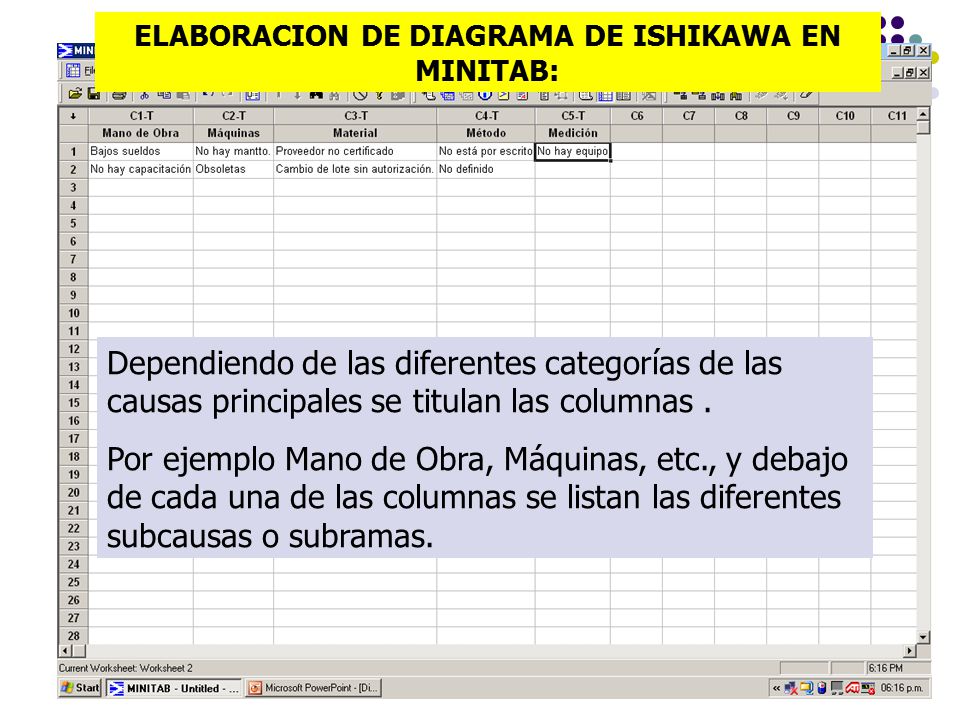This screenshot has height=720, width=960.
Task: Click the ATI tray icon
Action: 853,688
